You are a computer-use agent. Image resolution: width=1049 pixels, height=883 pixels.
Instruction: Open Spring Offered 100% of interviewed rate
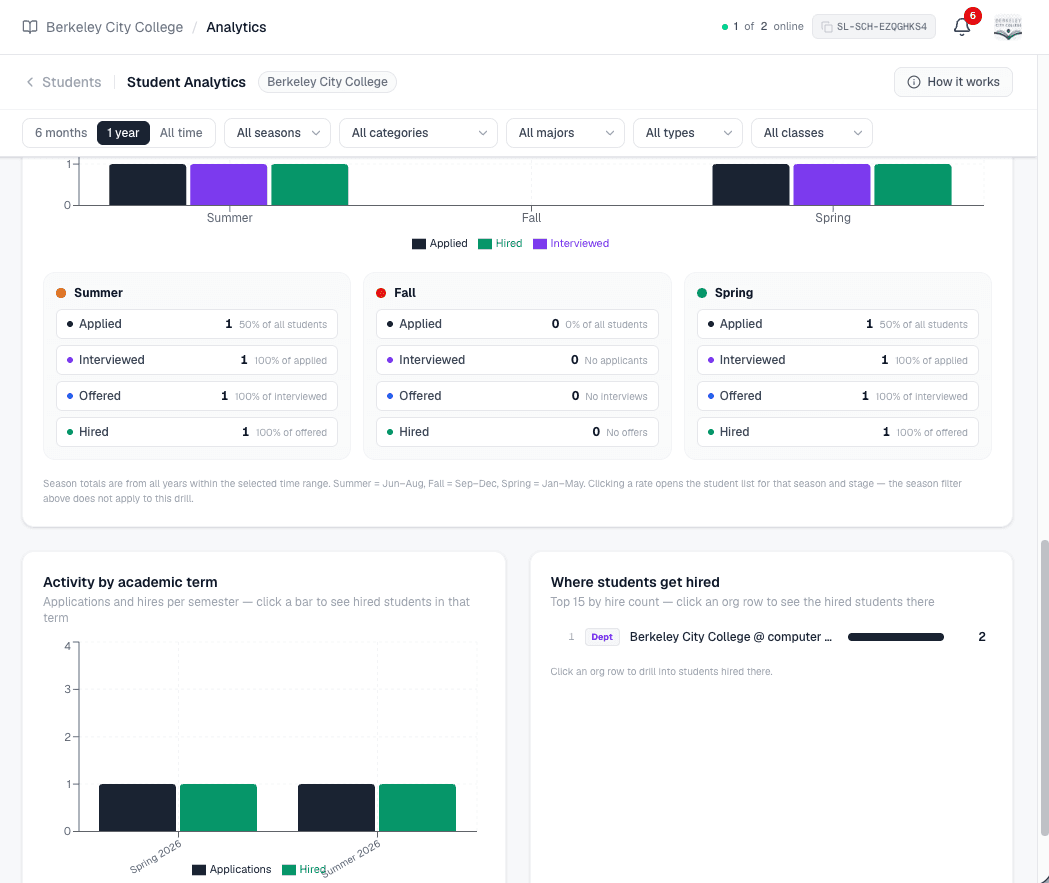[838, 396]
